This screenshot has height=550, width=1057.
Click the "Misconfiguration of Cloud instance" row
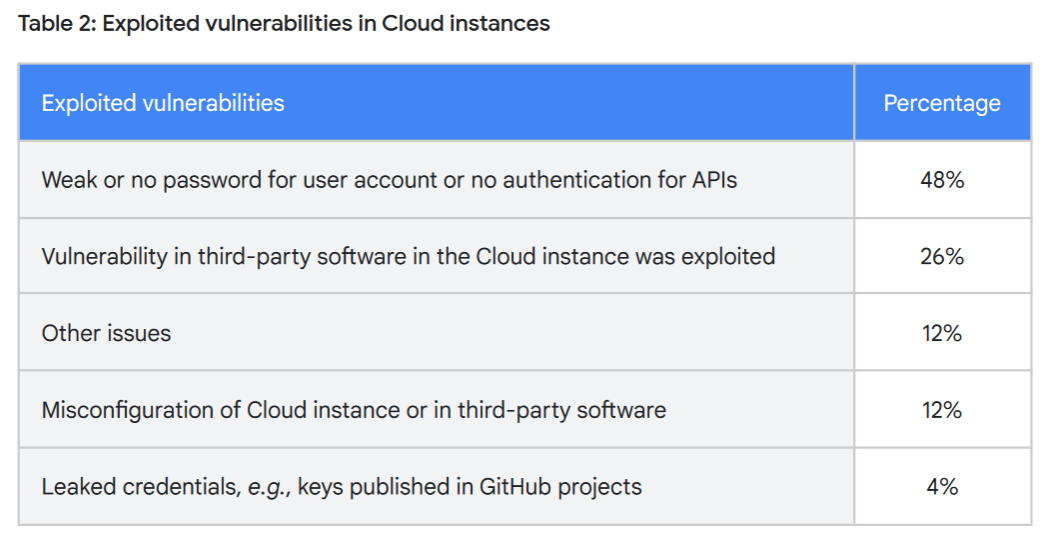436,410
